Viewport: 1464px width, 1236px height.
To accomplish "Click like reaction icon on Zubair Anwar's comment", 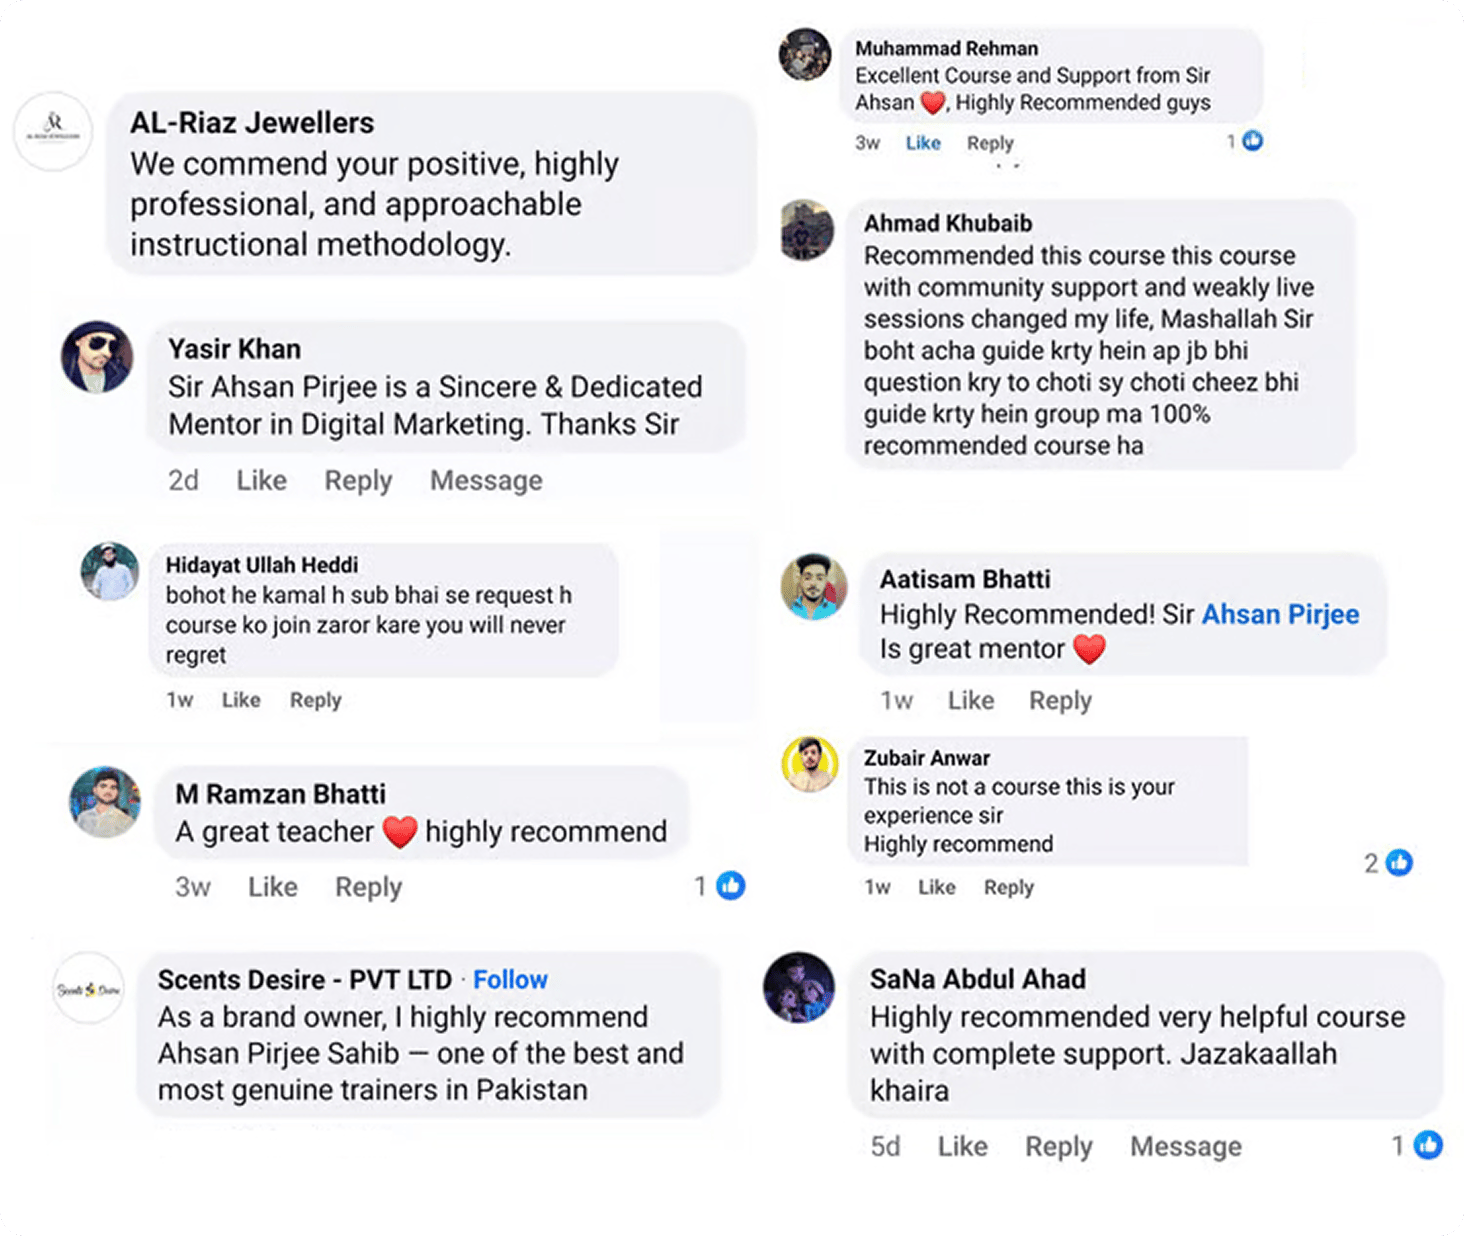I will click(x=1399, y=862).
